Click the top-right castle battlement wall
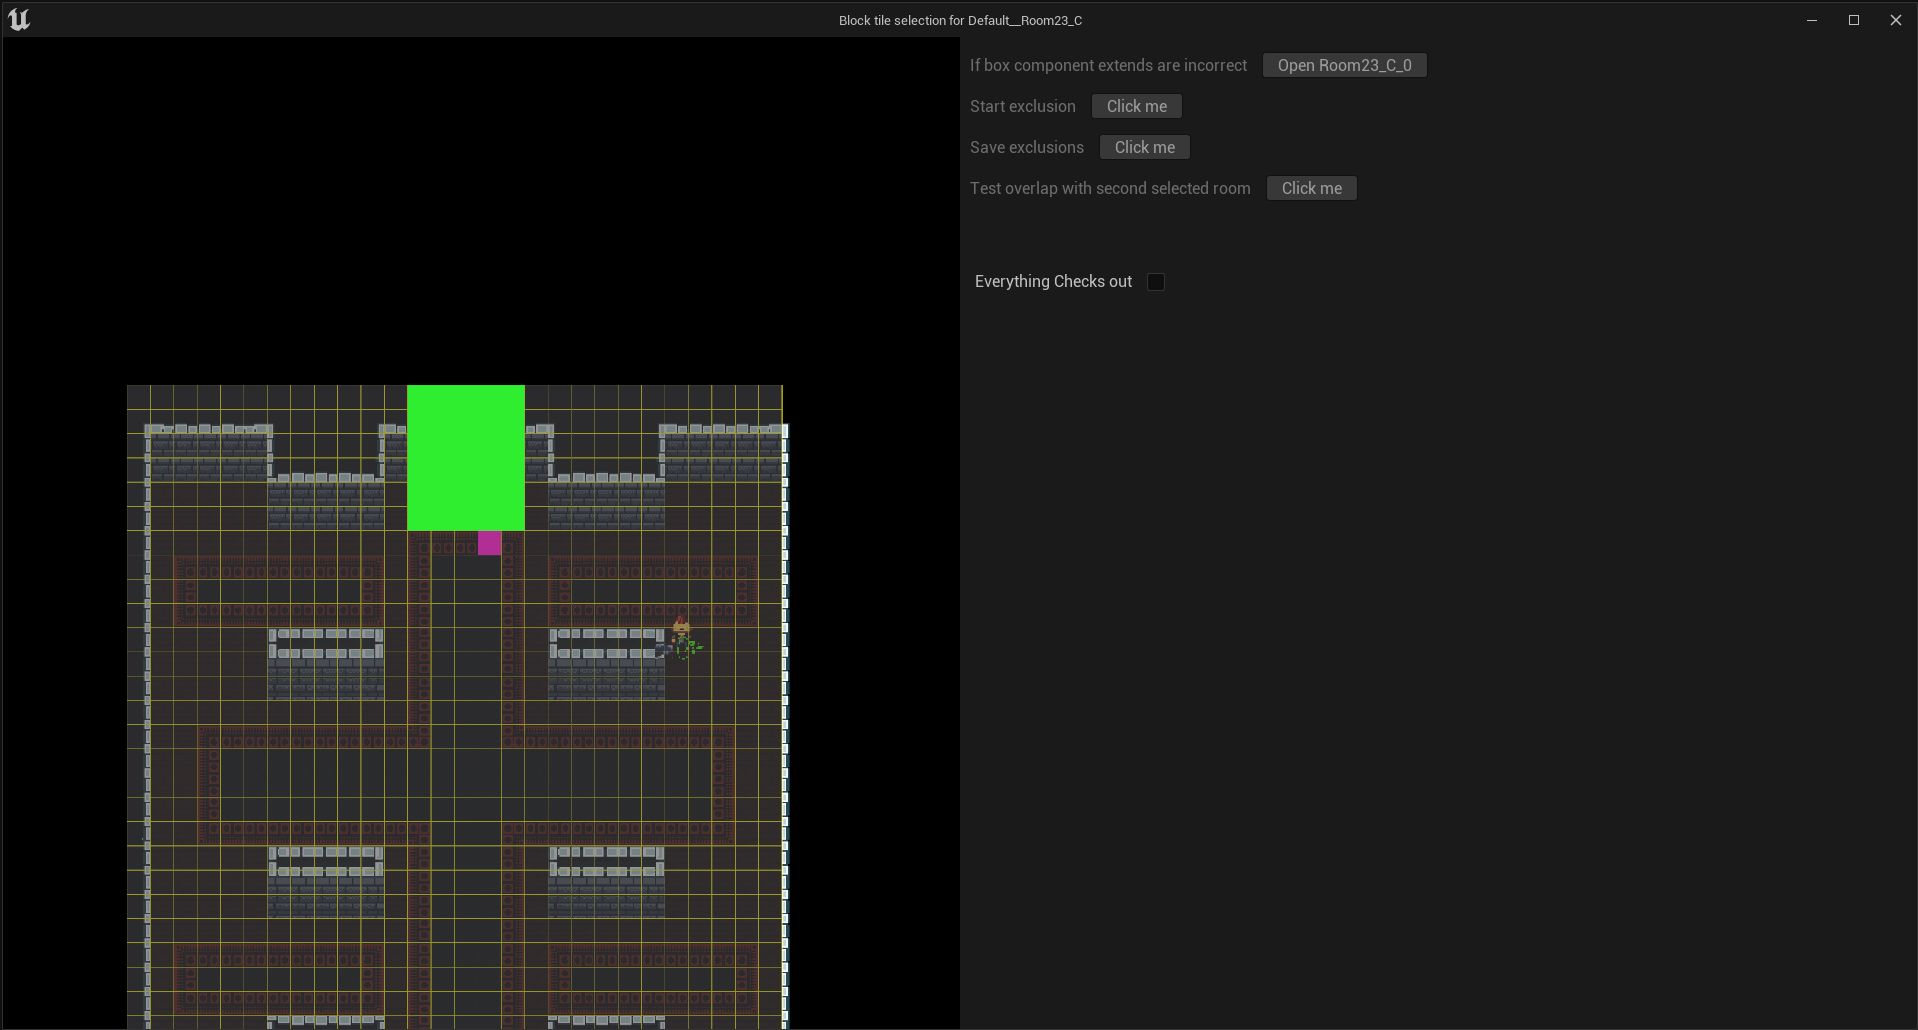This screenshot has height=1030, width=1918. click(x=722, y=451)
